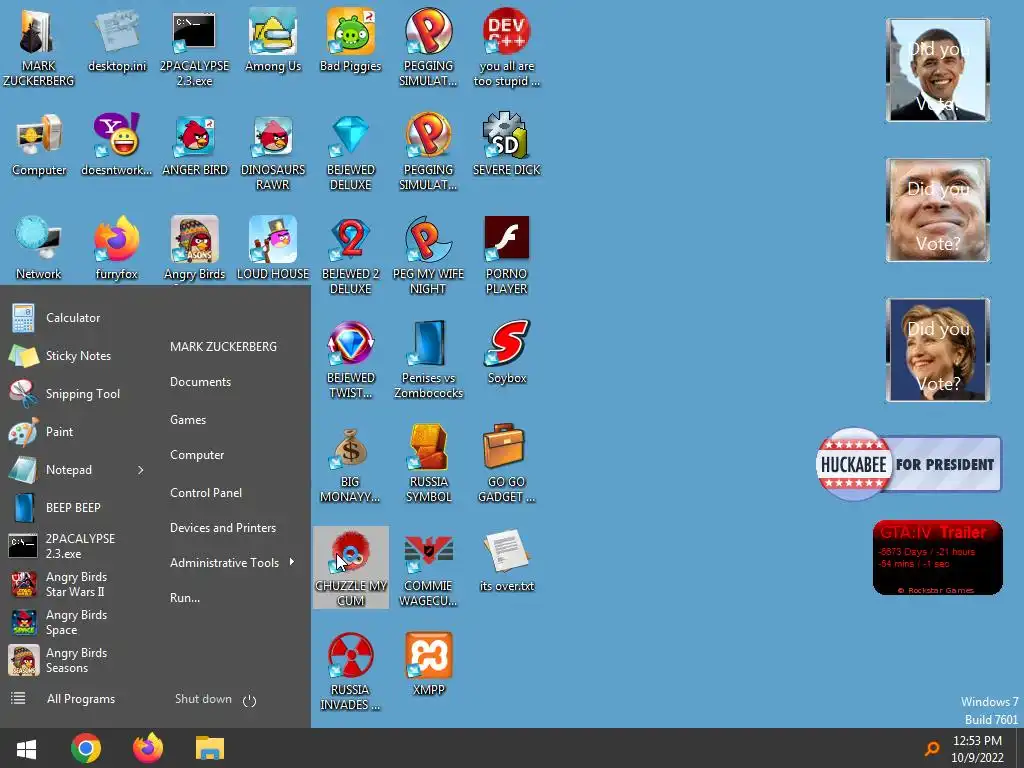Click the GTA:IV Trailer countdown gadget

point(938,558)
